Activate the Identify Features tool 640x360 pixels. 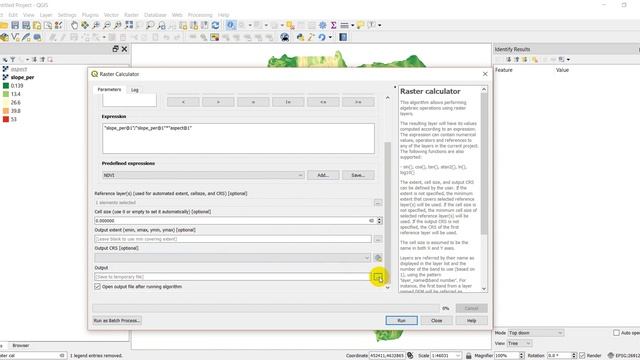pyautogui.click(x=231, y=25)
